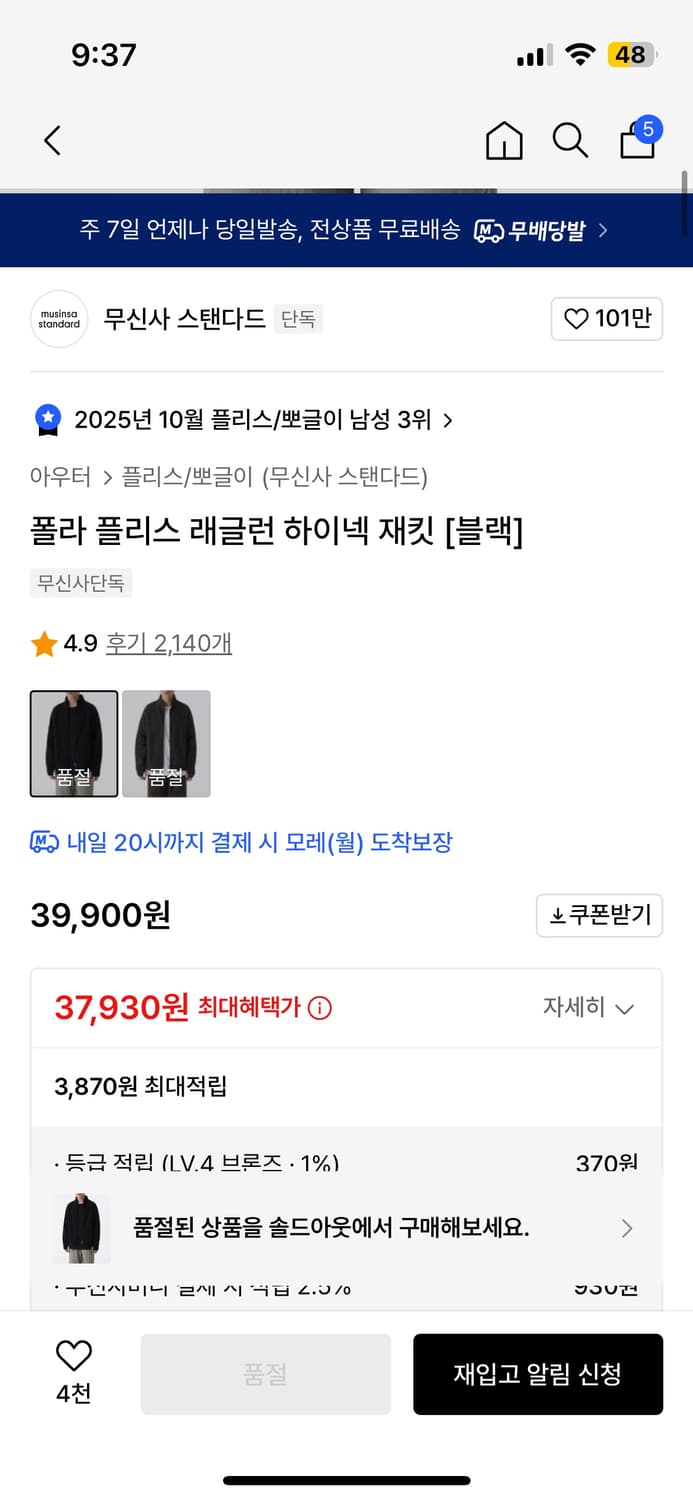The width and height of the screenshot is (693, 1500).
Task: Open the 아우터 breadcrumb category
Action: click(61, 479)
